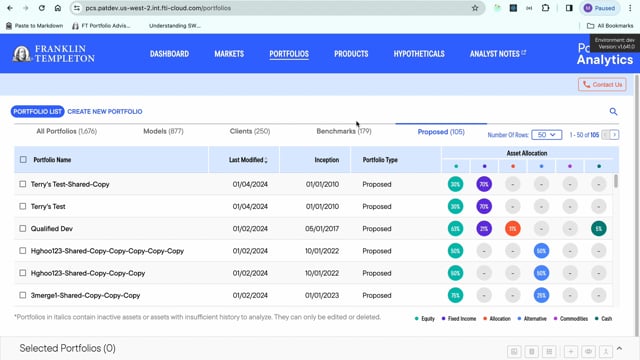Screen dimensions: 640x360
Task: Open the browser side panel icon
Action: point(569,8)
